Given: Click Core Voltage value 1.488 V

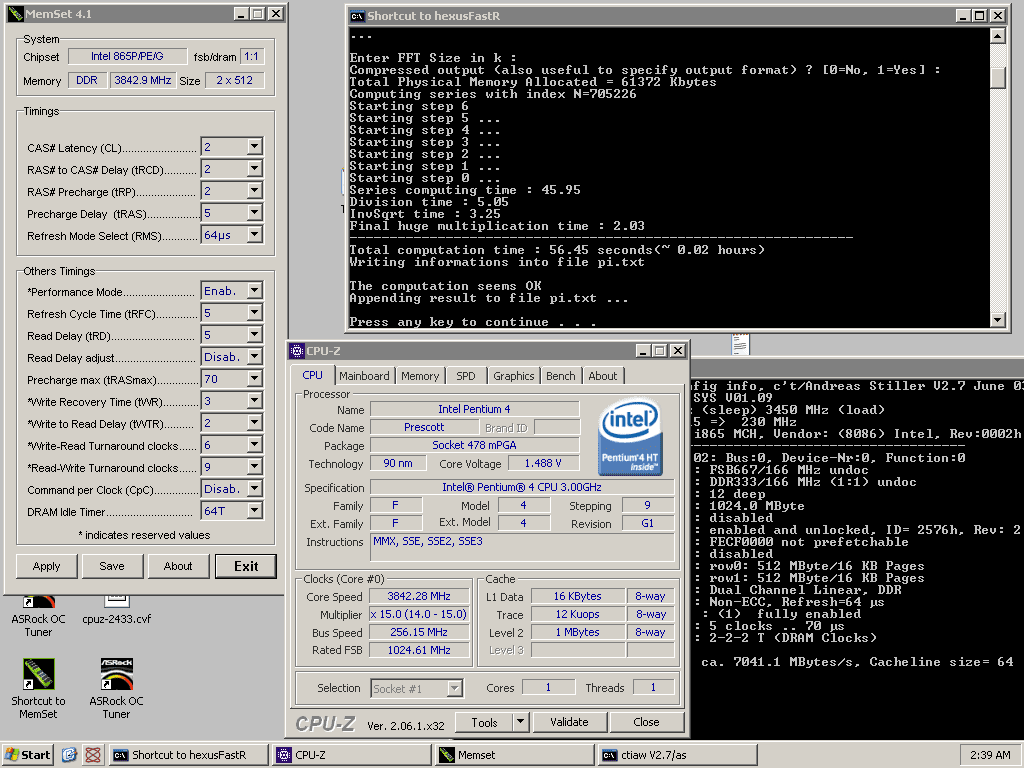Looking at the screenshot, I should click(543, 463).
